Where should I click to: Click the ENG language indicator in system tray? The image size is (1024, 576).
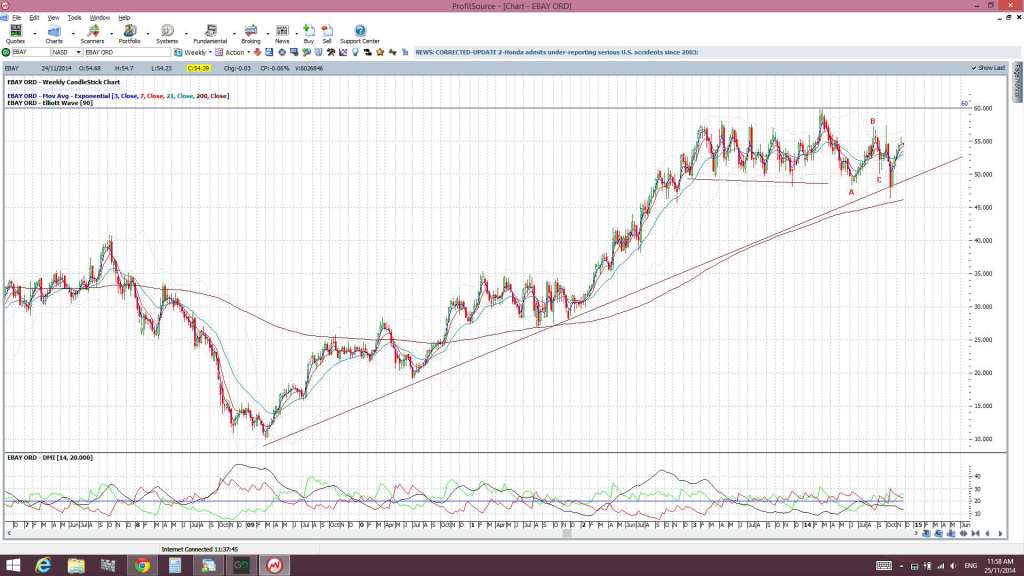point(970,566)
